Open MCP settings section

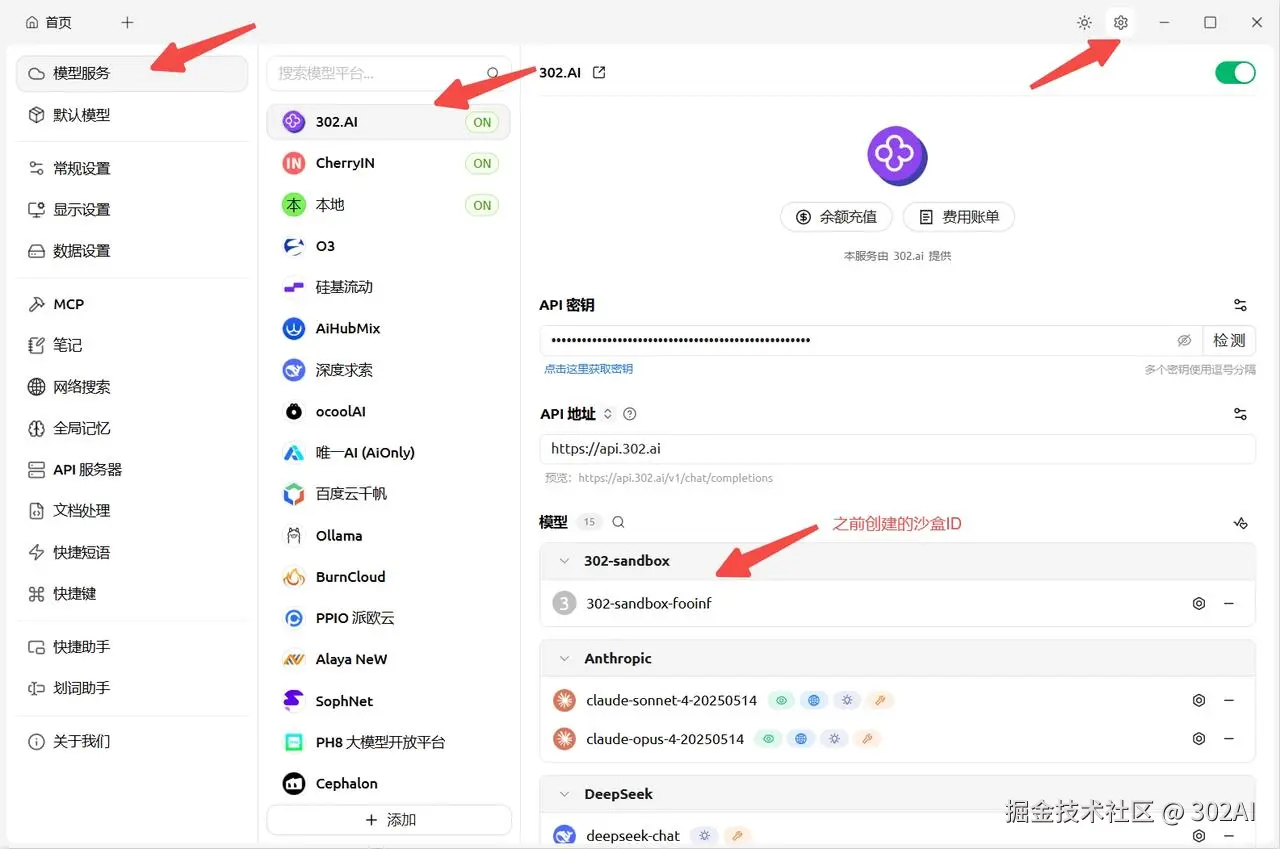[x=132, y=304]
